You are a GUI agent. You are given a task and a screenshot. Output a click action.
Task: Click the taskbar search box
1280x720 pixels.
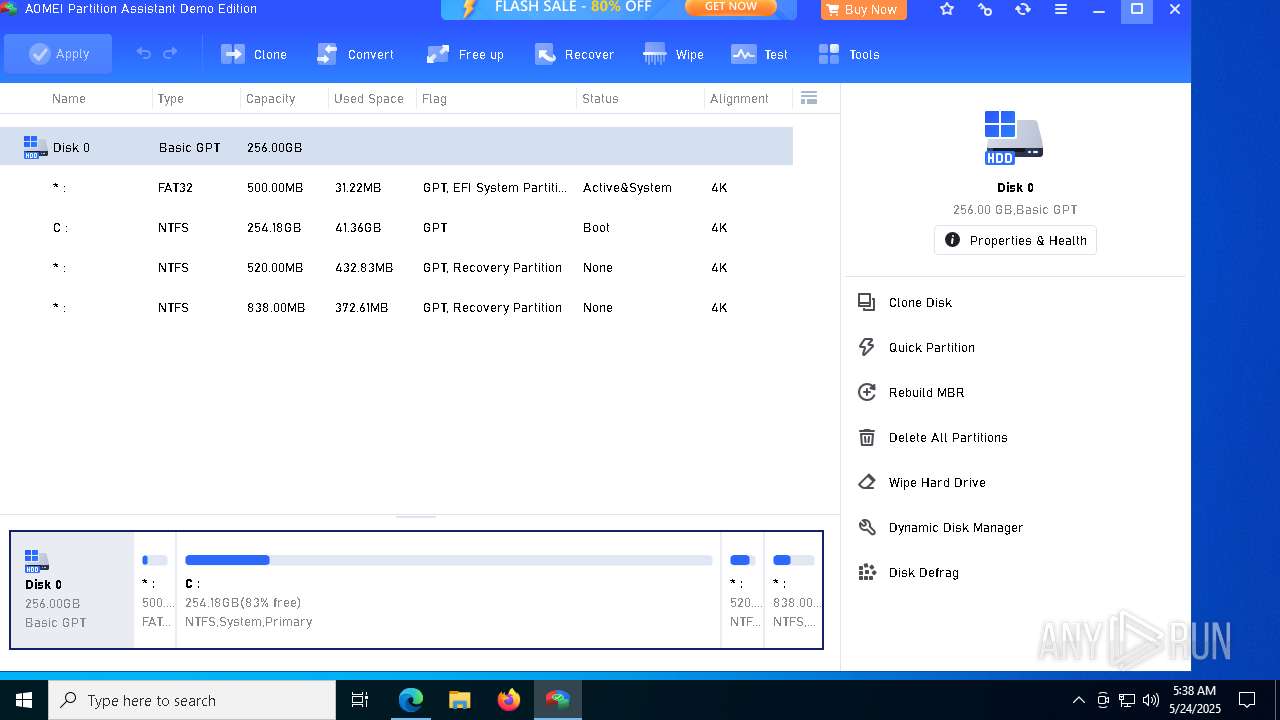(x=192, y=700)
